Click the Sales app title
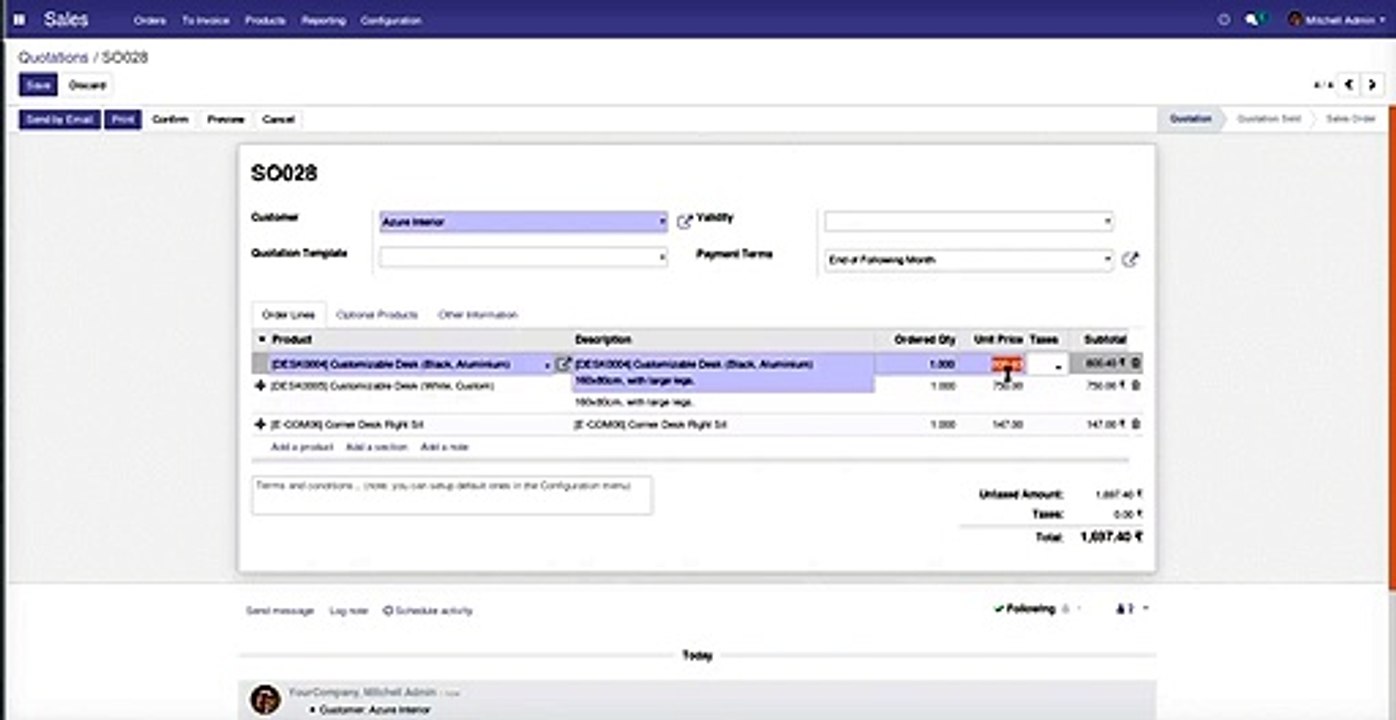The width and height of the screenshot is (1396, 720). 66,19
